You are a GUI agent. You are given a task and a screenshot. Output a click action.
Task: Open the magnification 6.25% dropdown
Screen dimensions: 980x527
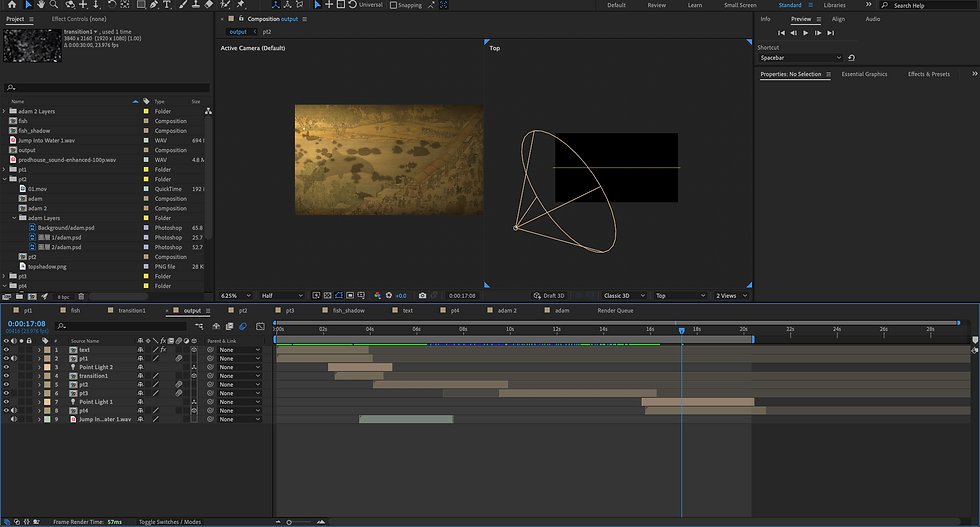click(x=236, y=296)
